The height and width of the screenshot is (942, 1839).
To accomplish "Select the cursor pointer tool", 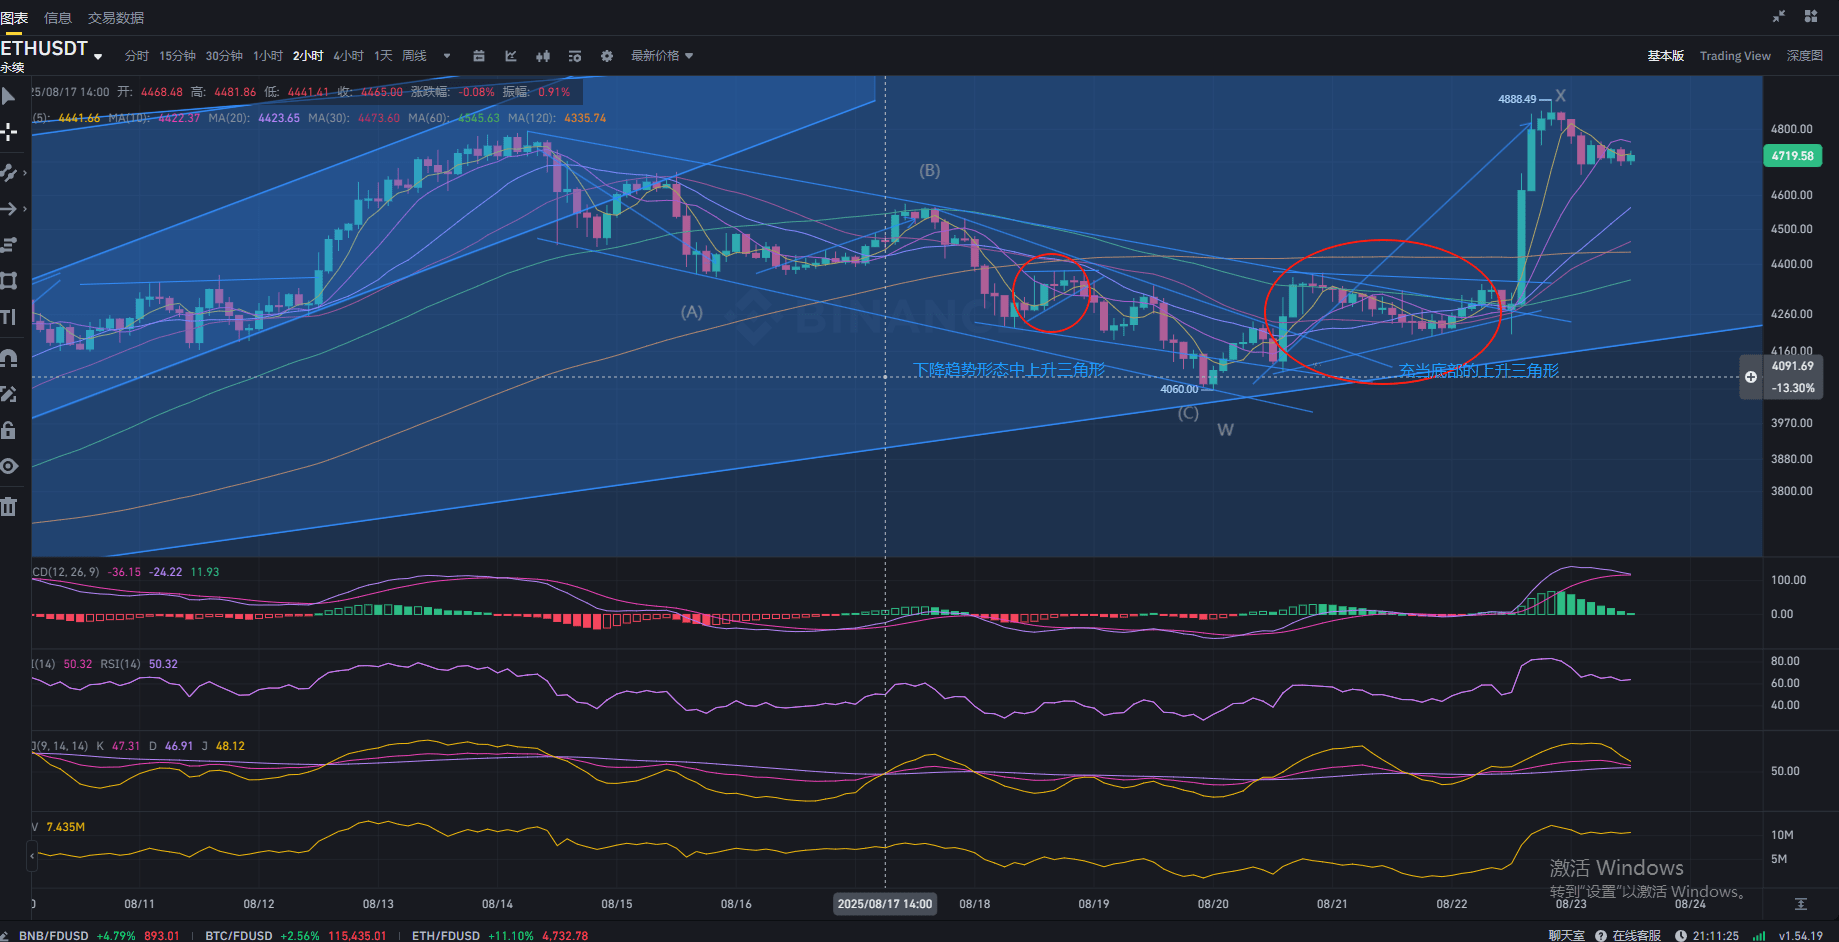I will (x=8, y=96).
